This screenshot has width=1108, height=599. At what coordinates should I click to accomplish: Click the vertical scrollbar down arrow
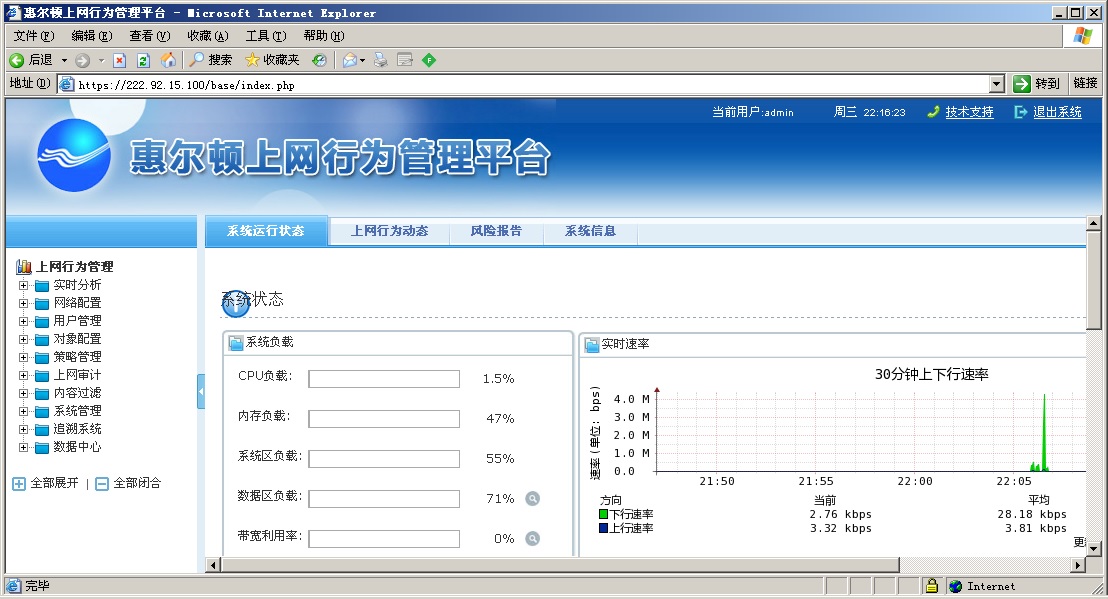[x=1093, y=549]
